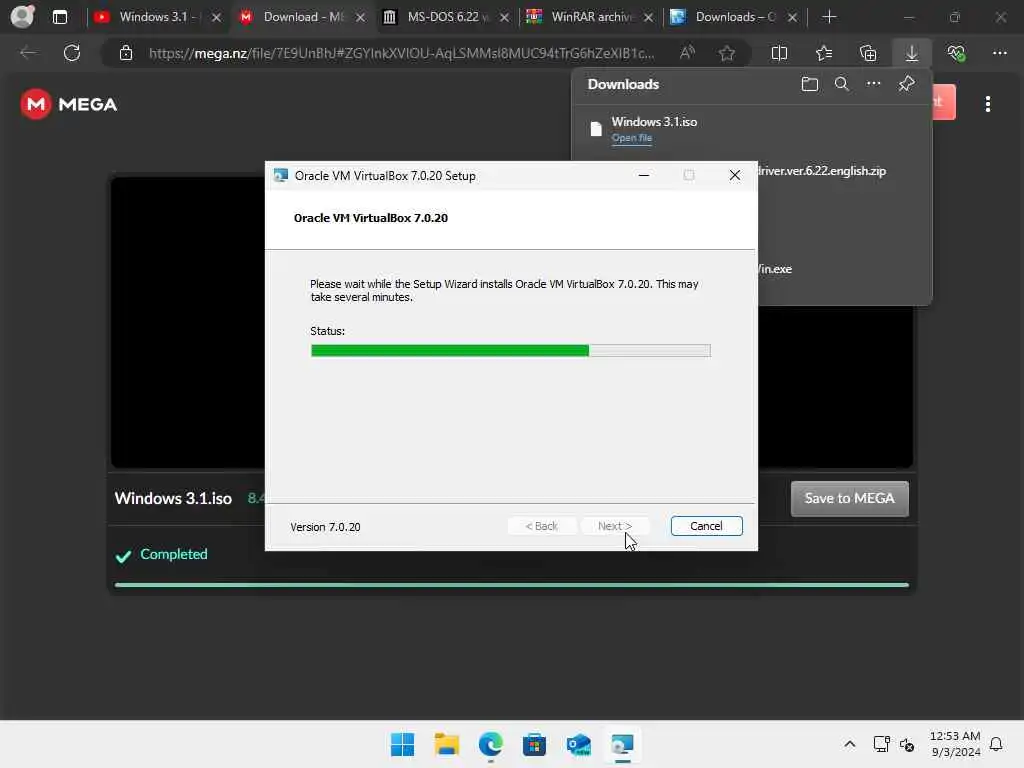The image size is (1024, 768).
Task: Close the MS-DOS 6.22 tab
Action: [x=504, y=18]
